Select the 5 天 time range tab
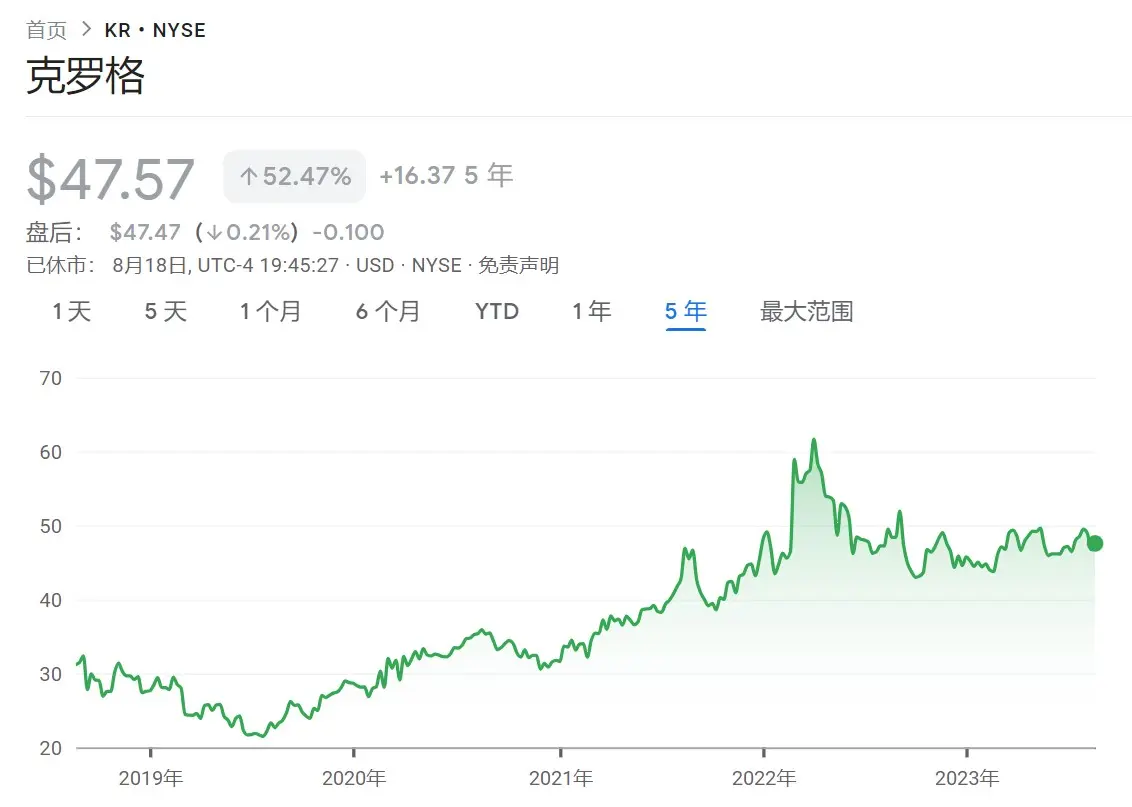Screen dimensions: 1132x807 click(165, 312)
